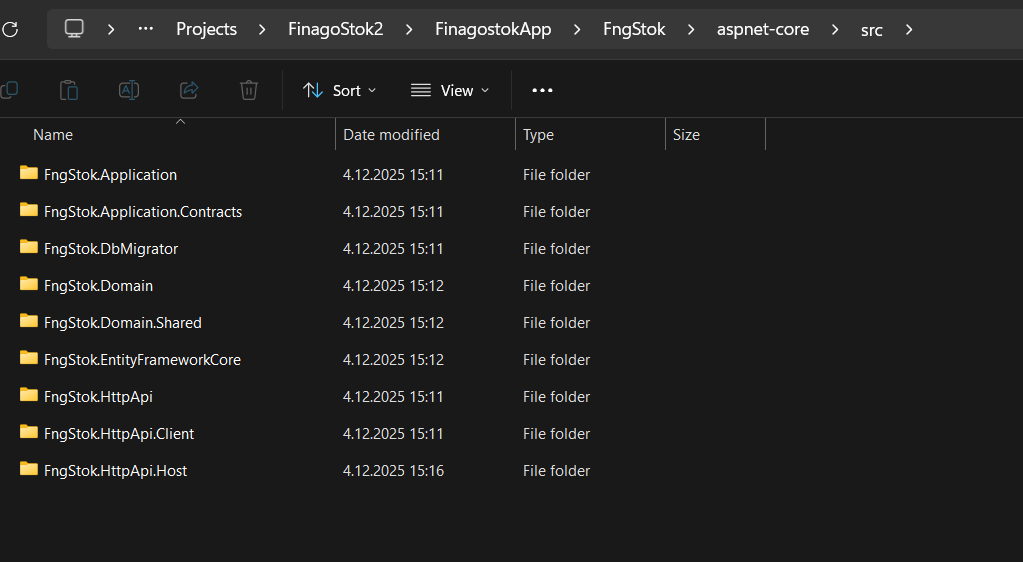Open the View dropdown menu
Screen dimensions: 1023x562
tap(450, 90)
